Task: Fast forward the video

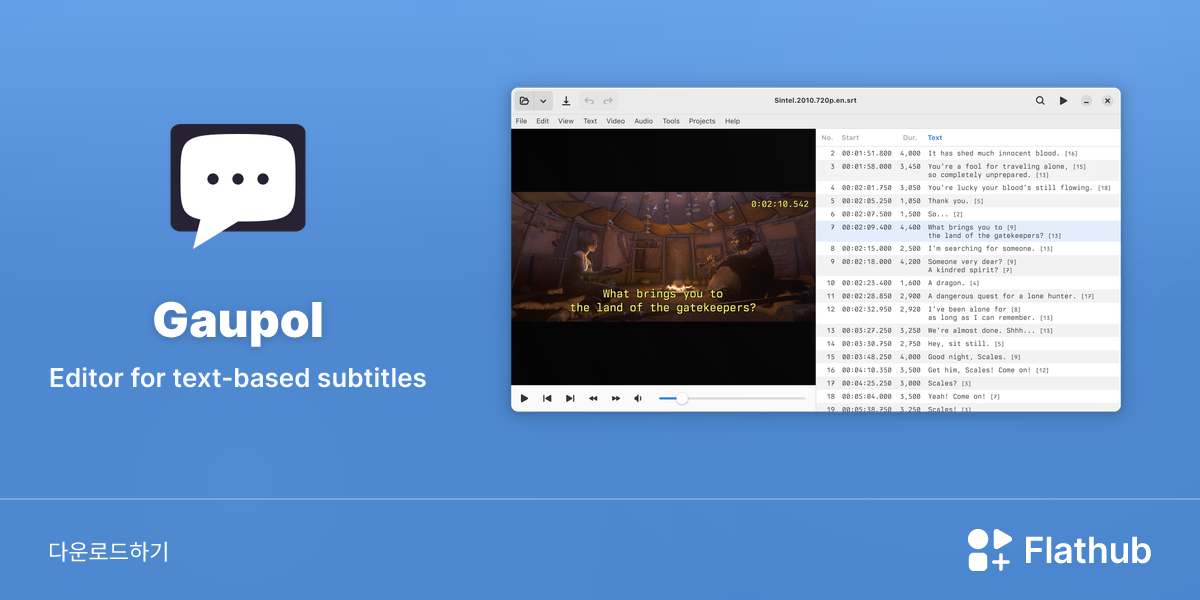Action: tap(615, 398)
